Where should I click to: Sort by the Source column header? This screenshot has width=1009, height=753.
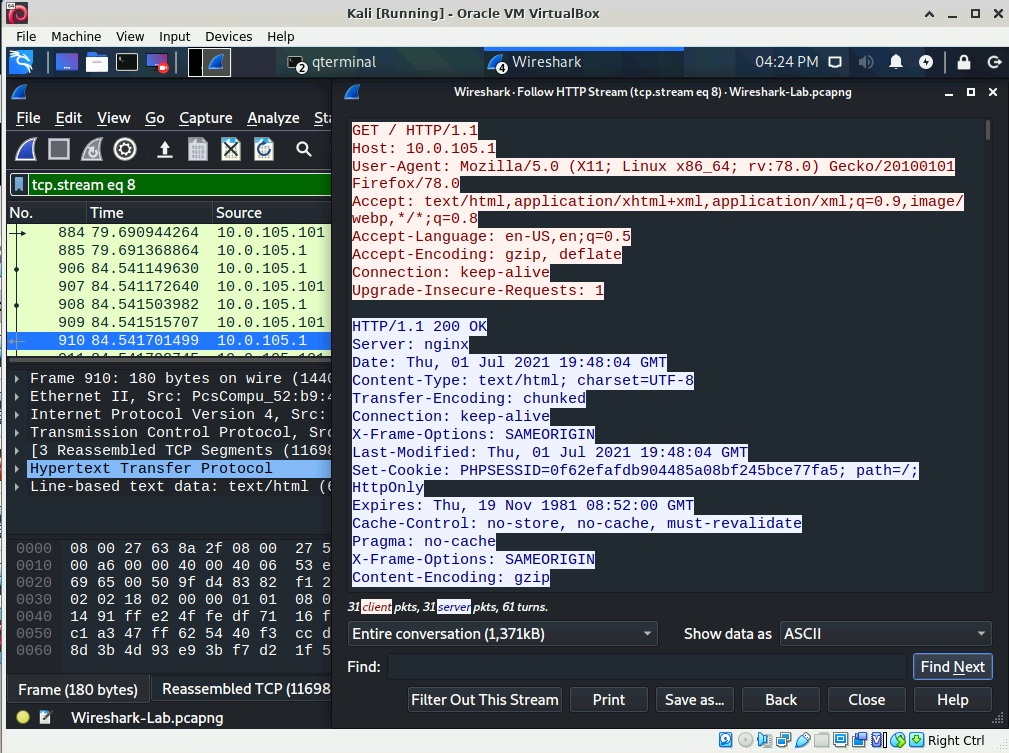pyautogui.click(x=272, y=212)
